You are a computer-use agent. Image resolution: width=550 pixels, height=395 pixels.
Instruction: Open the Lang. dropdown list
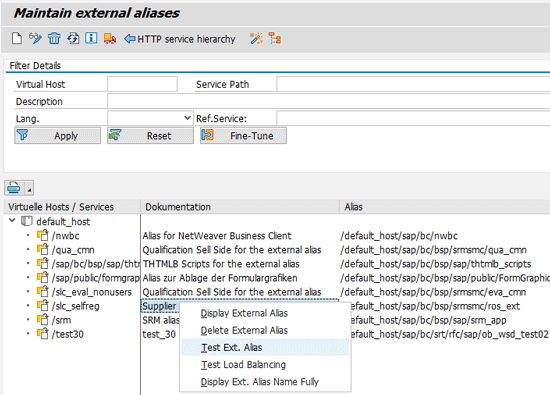click(x=188, y=118)
